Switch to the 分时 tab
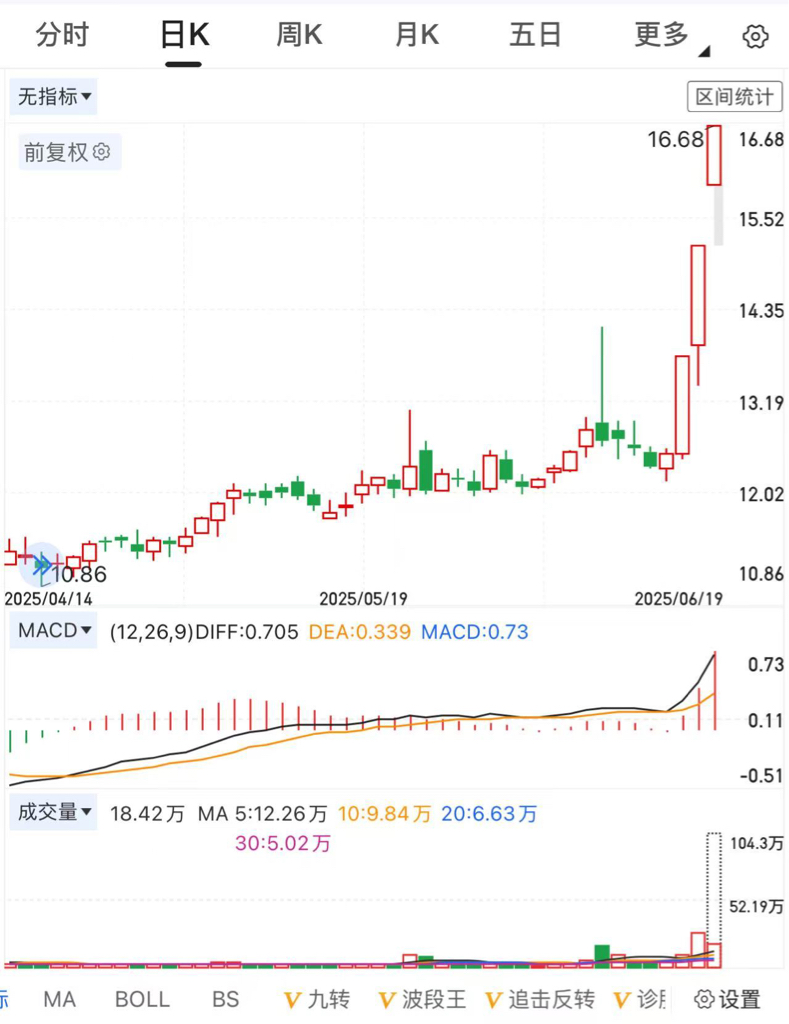 point(62,35)
